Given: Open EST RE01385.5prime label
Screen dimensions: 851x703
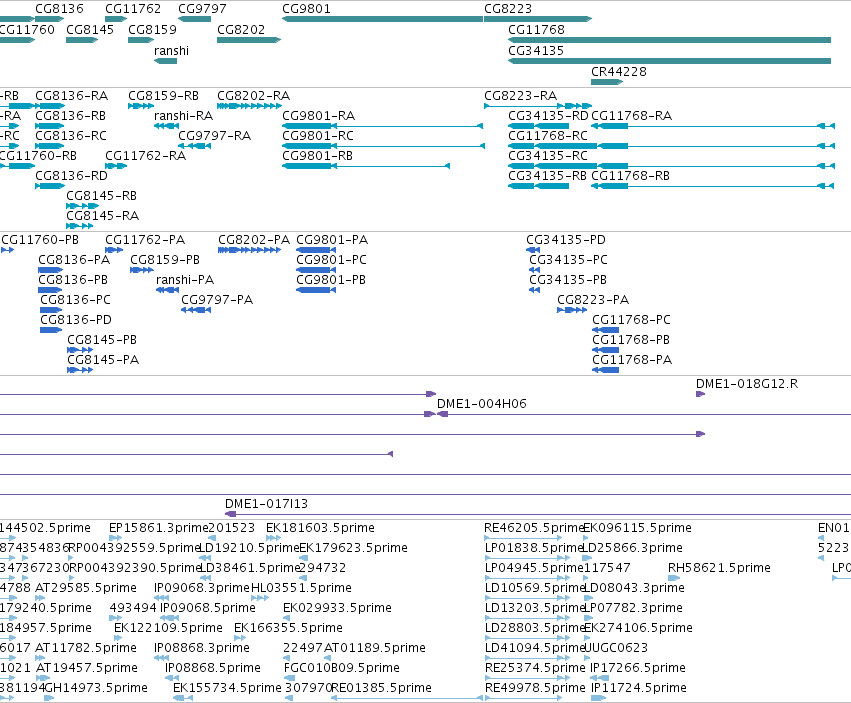Looking at the screenshot, I should click(x=382, y=688).
